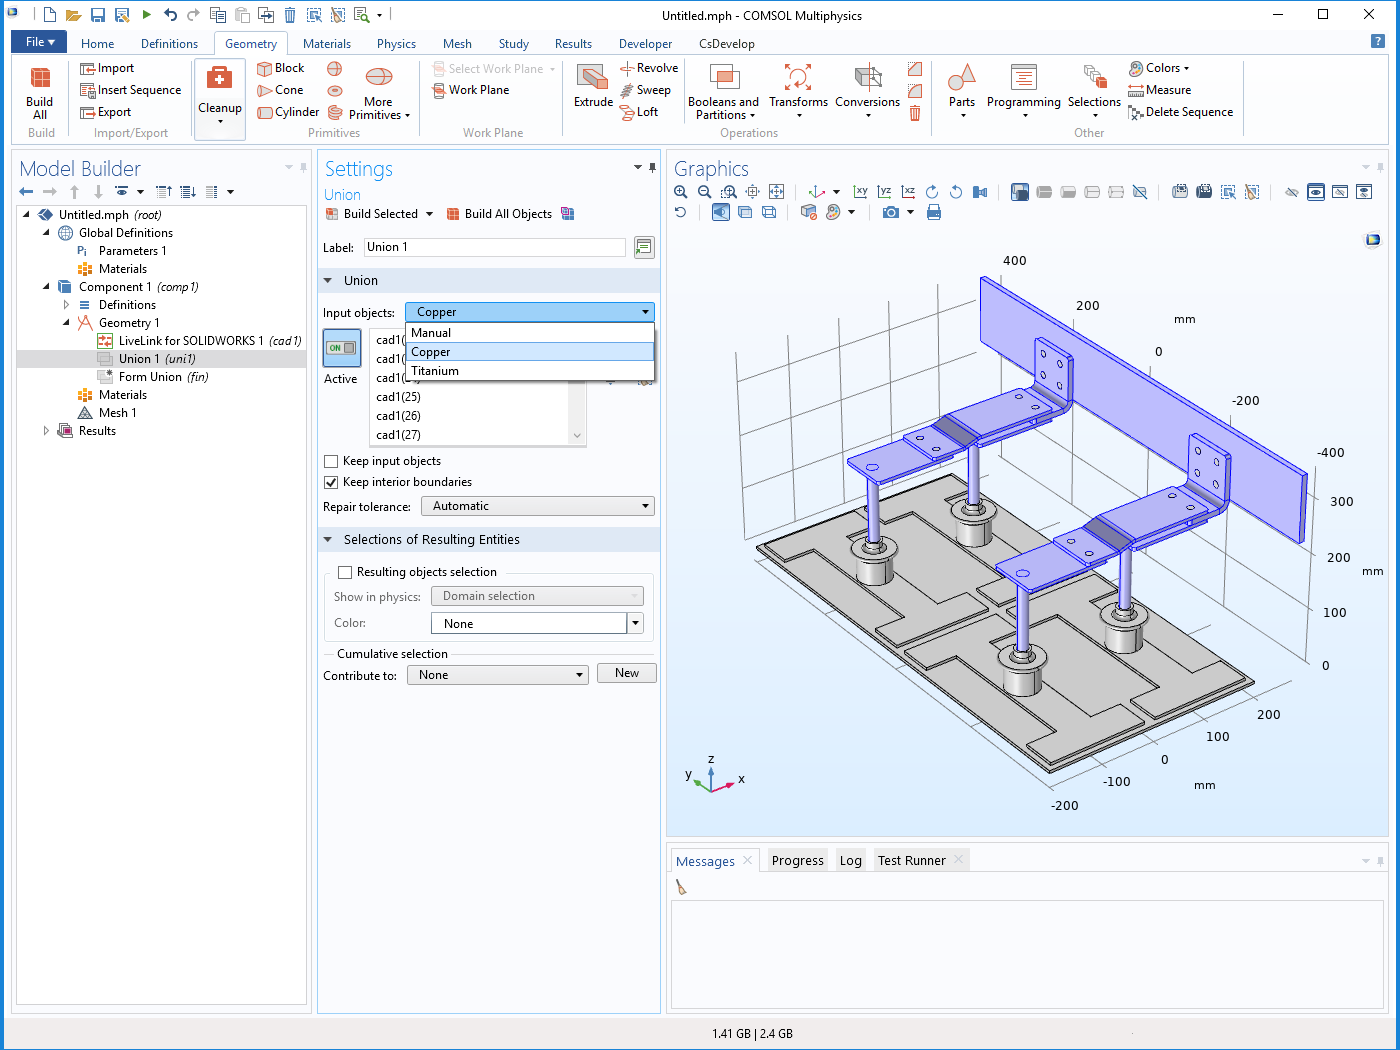1400x1050 pixels.
Task: Print the Graphics view
Action: (x=934, y=213)
